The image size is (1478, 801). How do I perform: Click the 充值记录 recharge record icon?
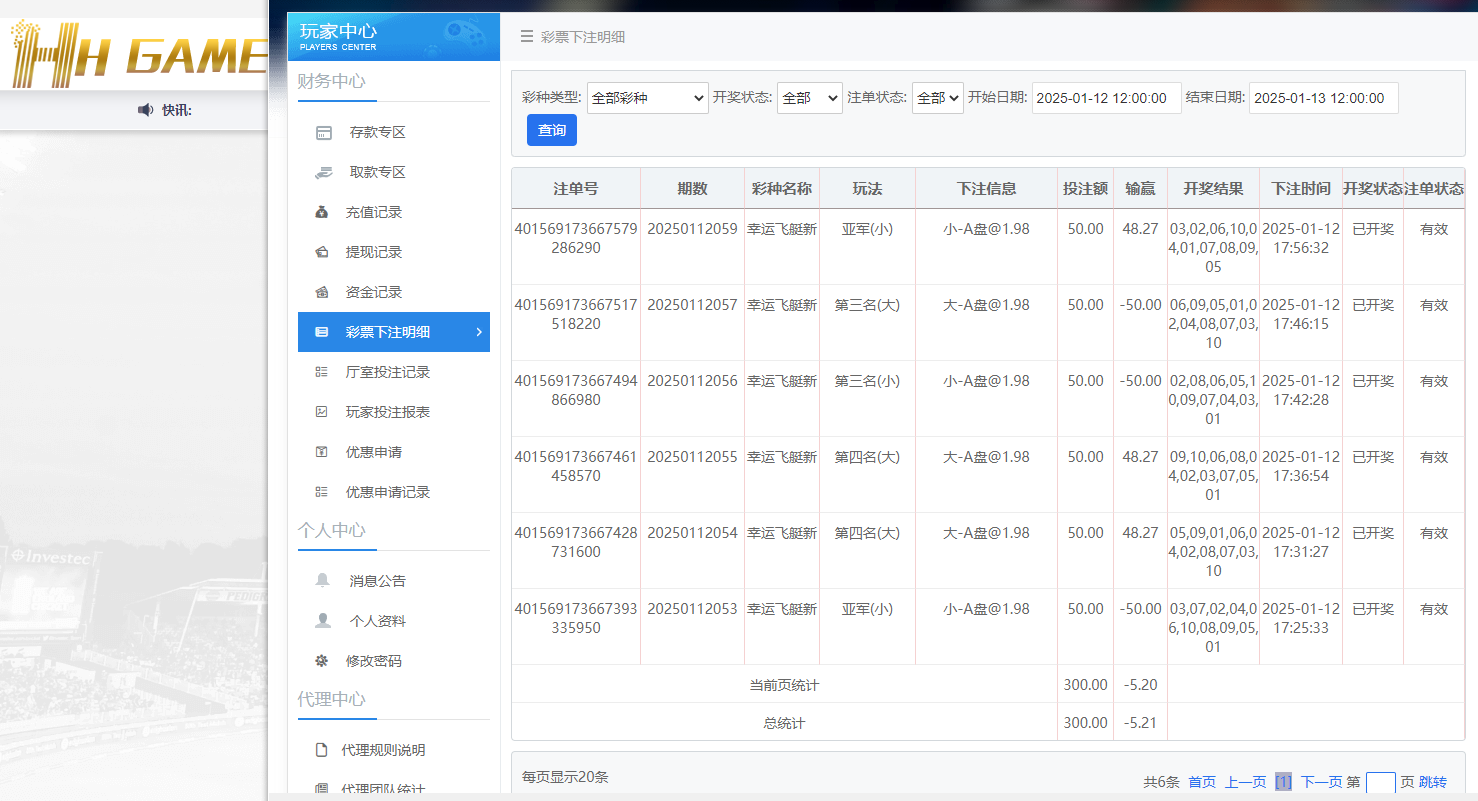(323, 211)
